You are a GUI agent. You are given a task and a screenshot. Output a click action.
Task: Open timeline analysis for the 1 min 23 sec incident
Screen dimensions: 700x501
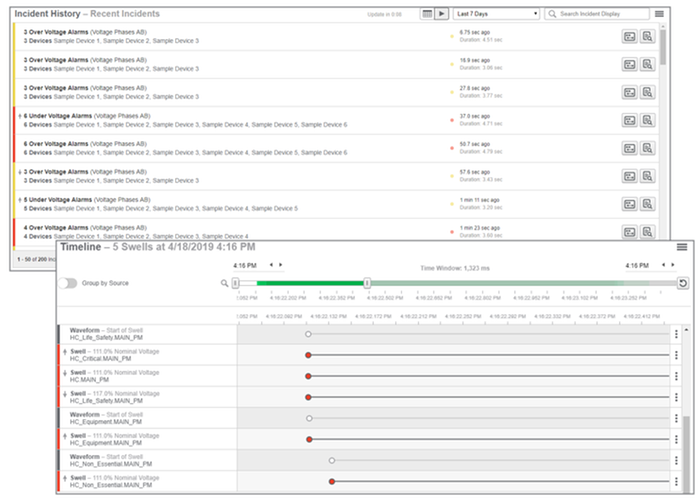click(x=629, y=232)
